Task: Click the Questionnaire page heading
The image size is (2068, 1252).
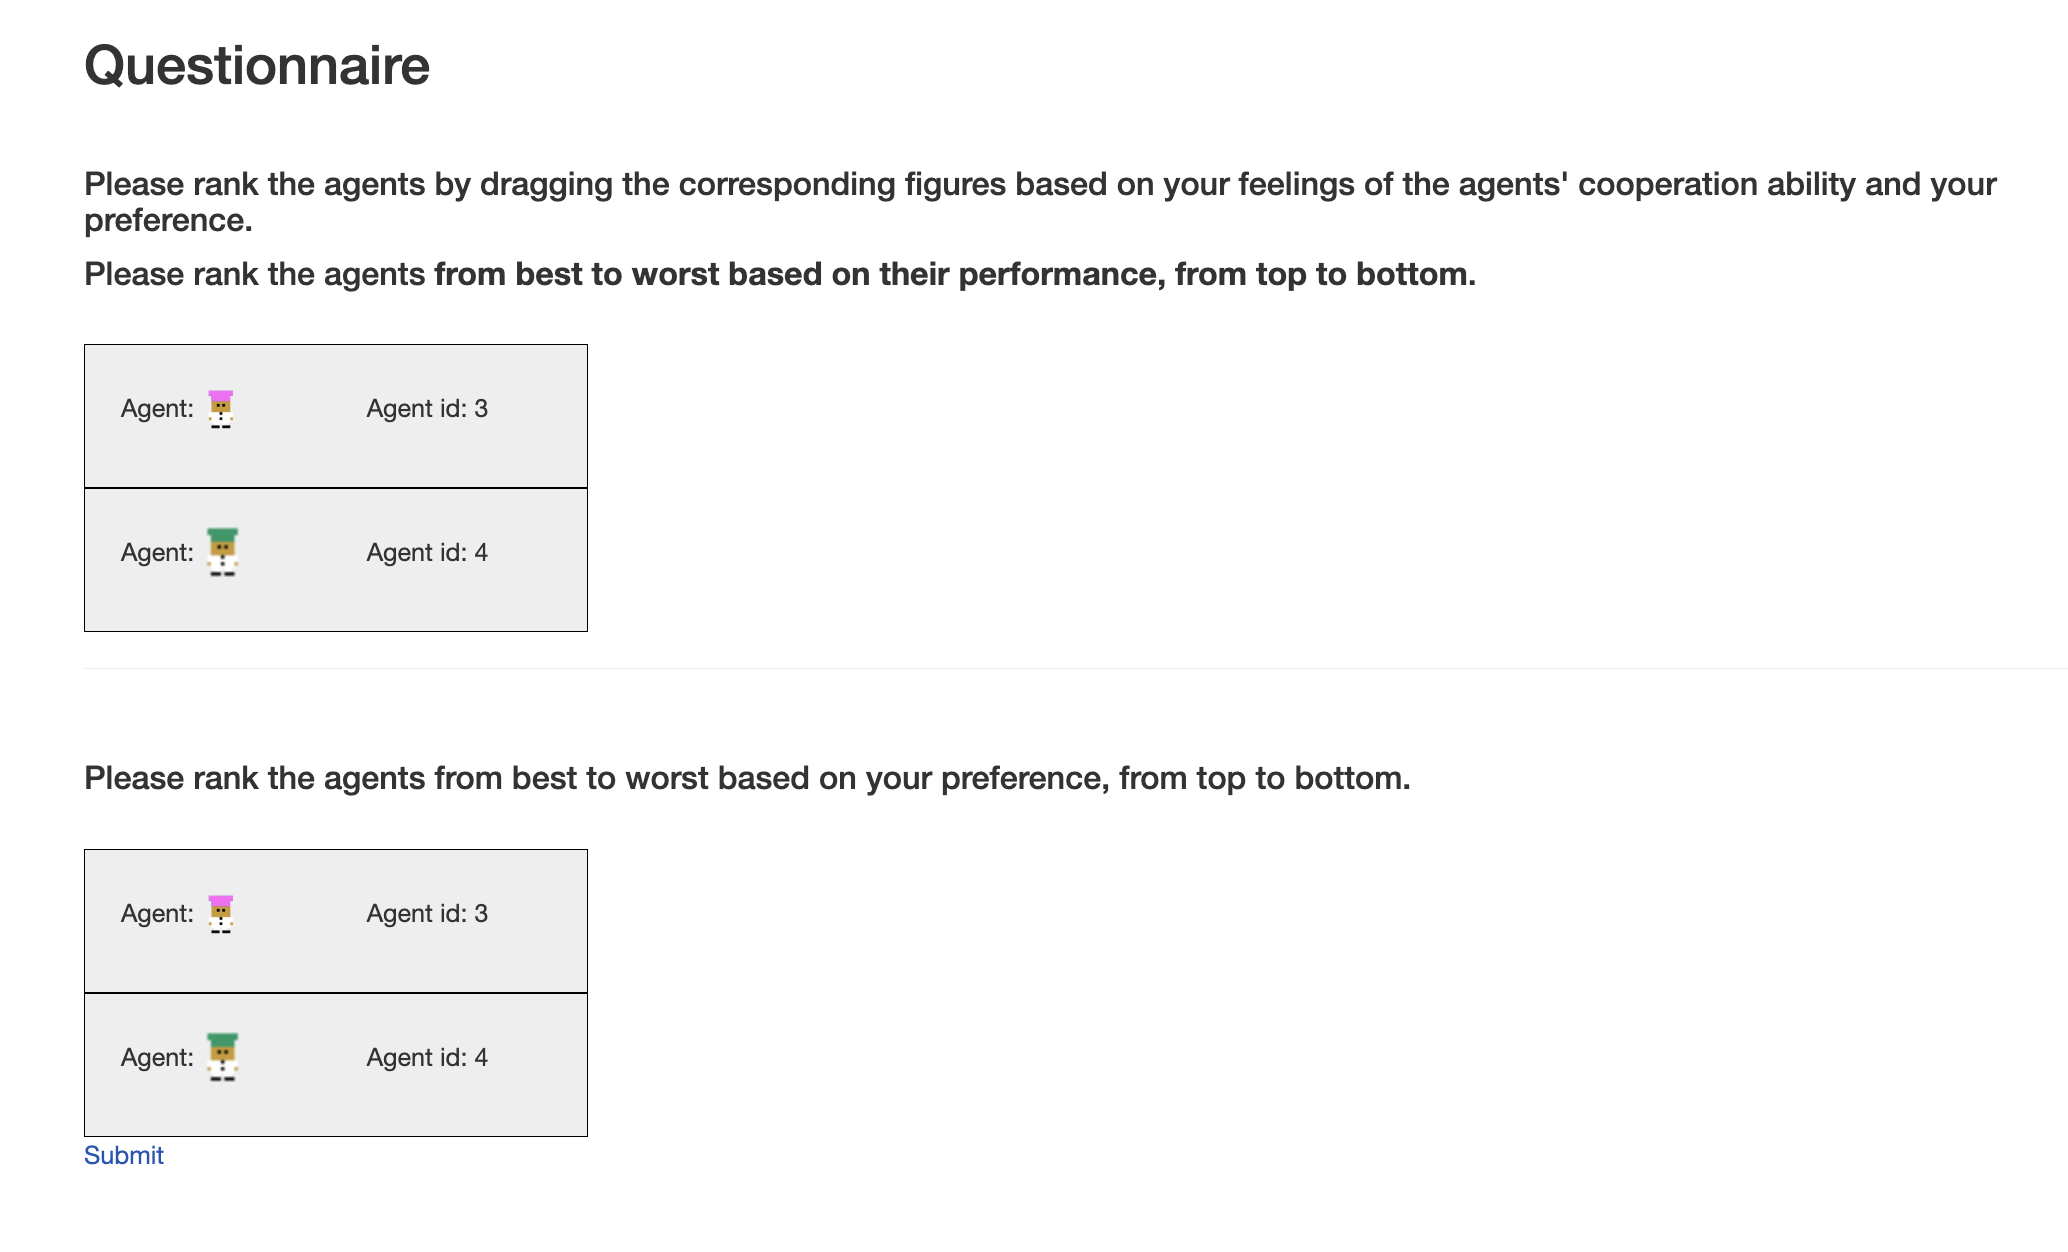Action: pos(257,66)
